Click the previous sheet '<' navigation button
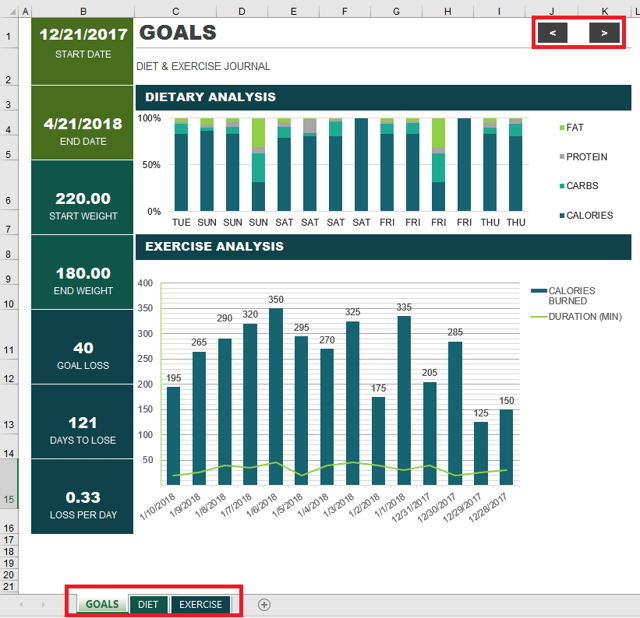 coord(552,33)
